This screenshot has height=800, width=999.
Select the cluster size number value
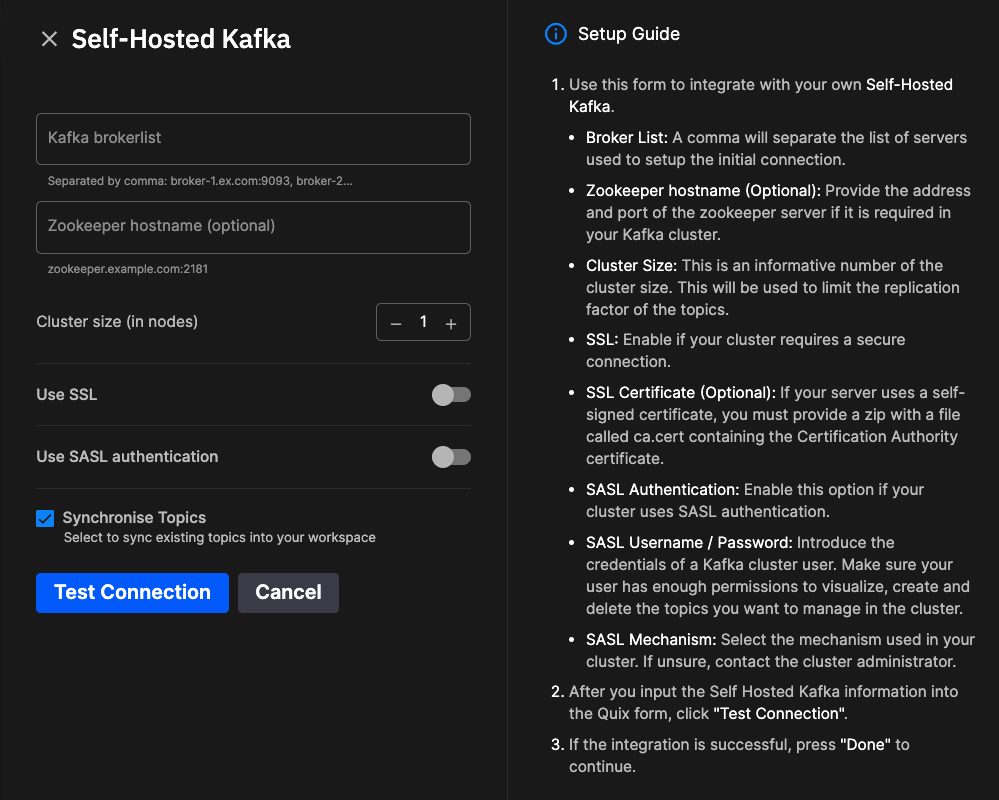(423, 322)
